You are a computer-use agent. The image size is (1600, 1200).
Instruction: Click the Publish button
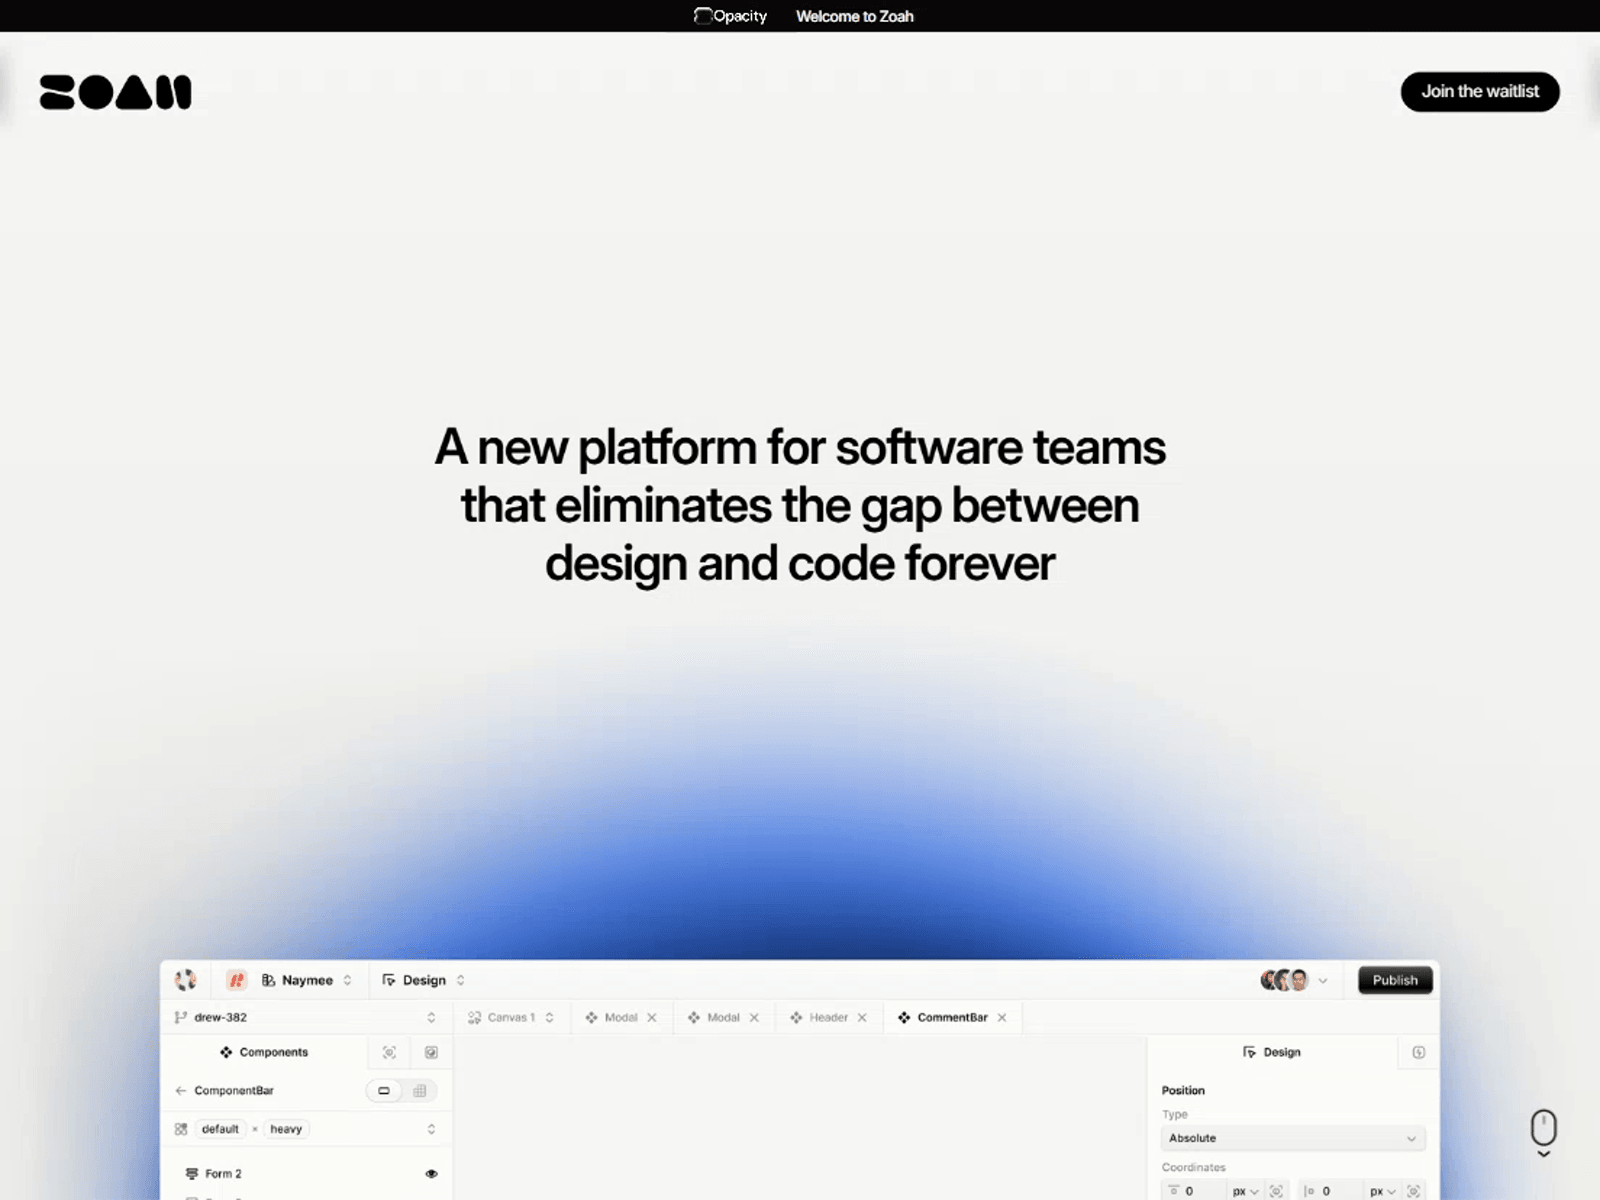[1395, 980]
